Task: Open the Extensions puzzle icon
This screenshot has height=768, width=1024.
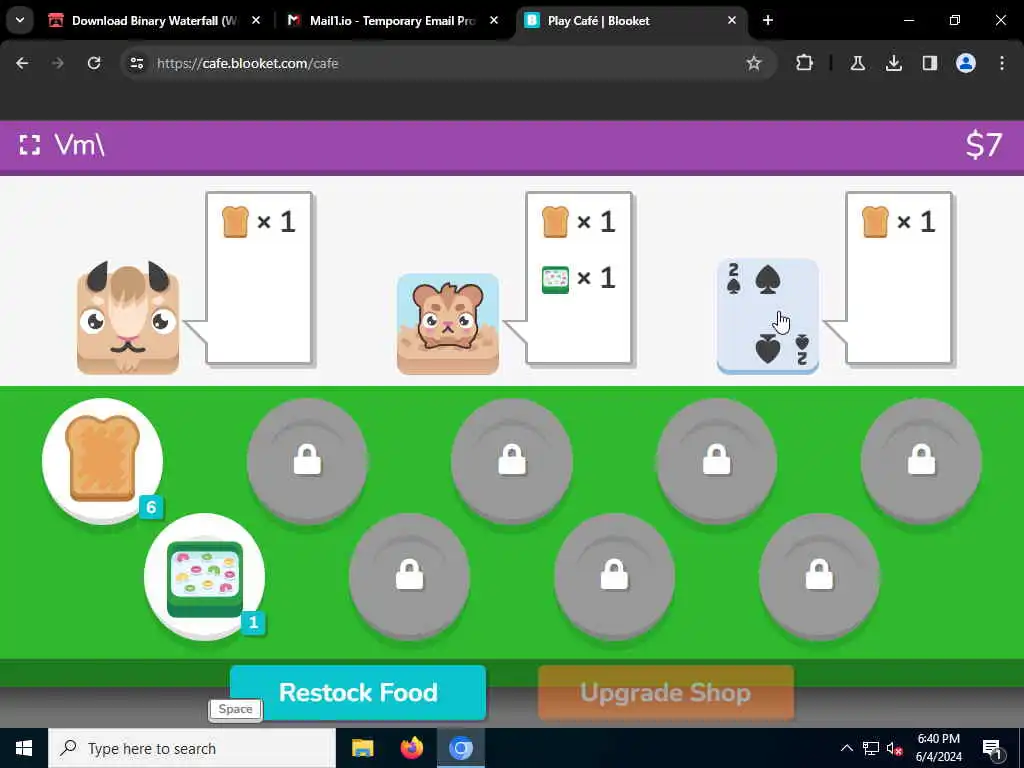Action: tap(805, 63)
